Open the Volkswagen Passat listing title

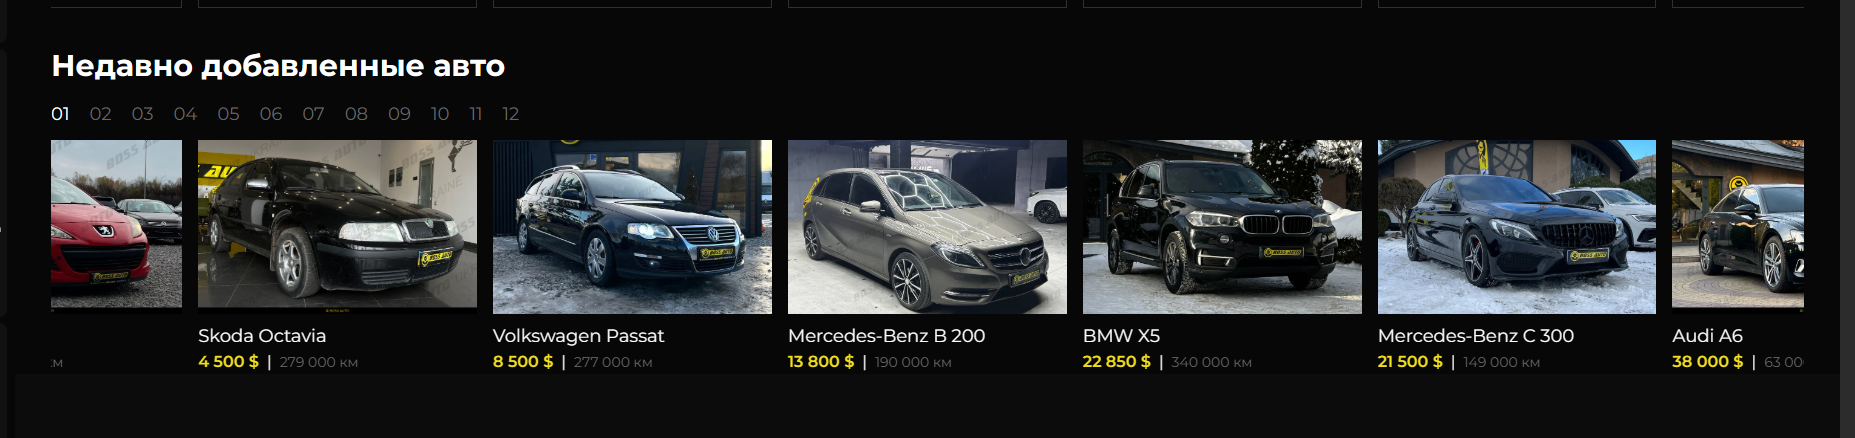[578, 336]
